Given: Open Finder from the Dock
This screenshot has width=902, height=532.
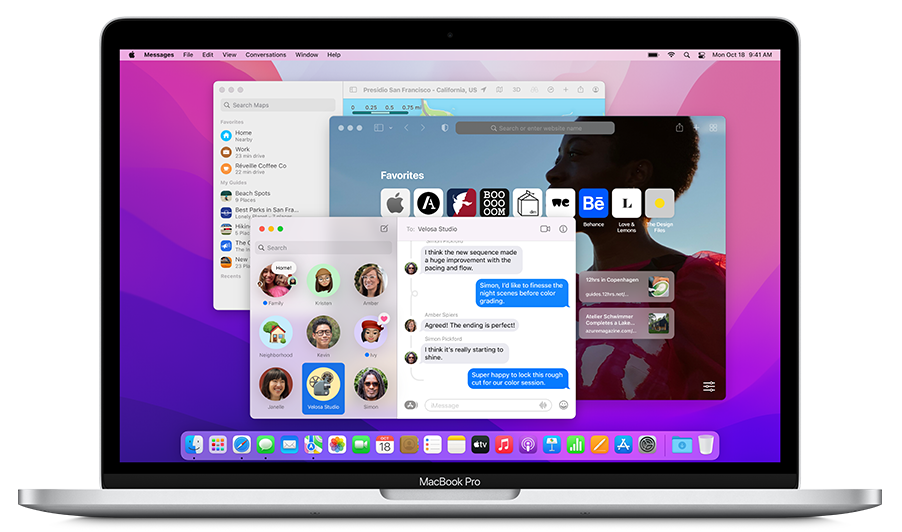Looking at the screenshot, I should pyautogui.click(x=194, y=445).
